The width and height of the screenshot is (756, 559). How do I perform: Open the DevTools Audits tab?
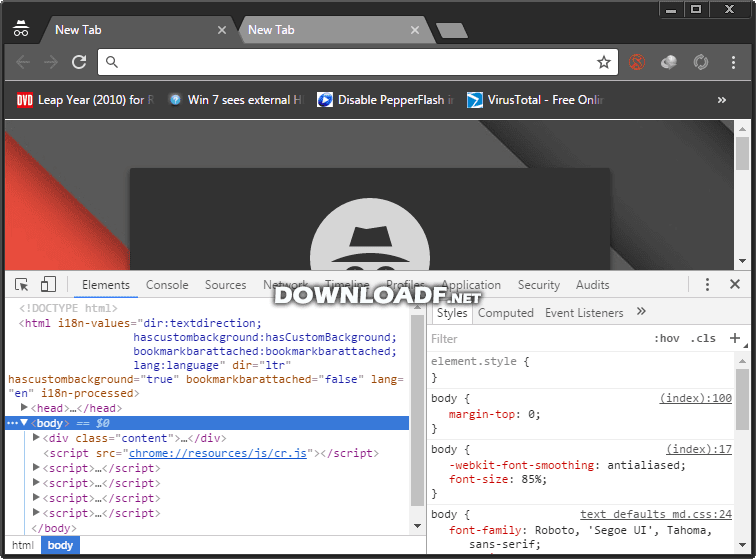593,285
